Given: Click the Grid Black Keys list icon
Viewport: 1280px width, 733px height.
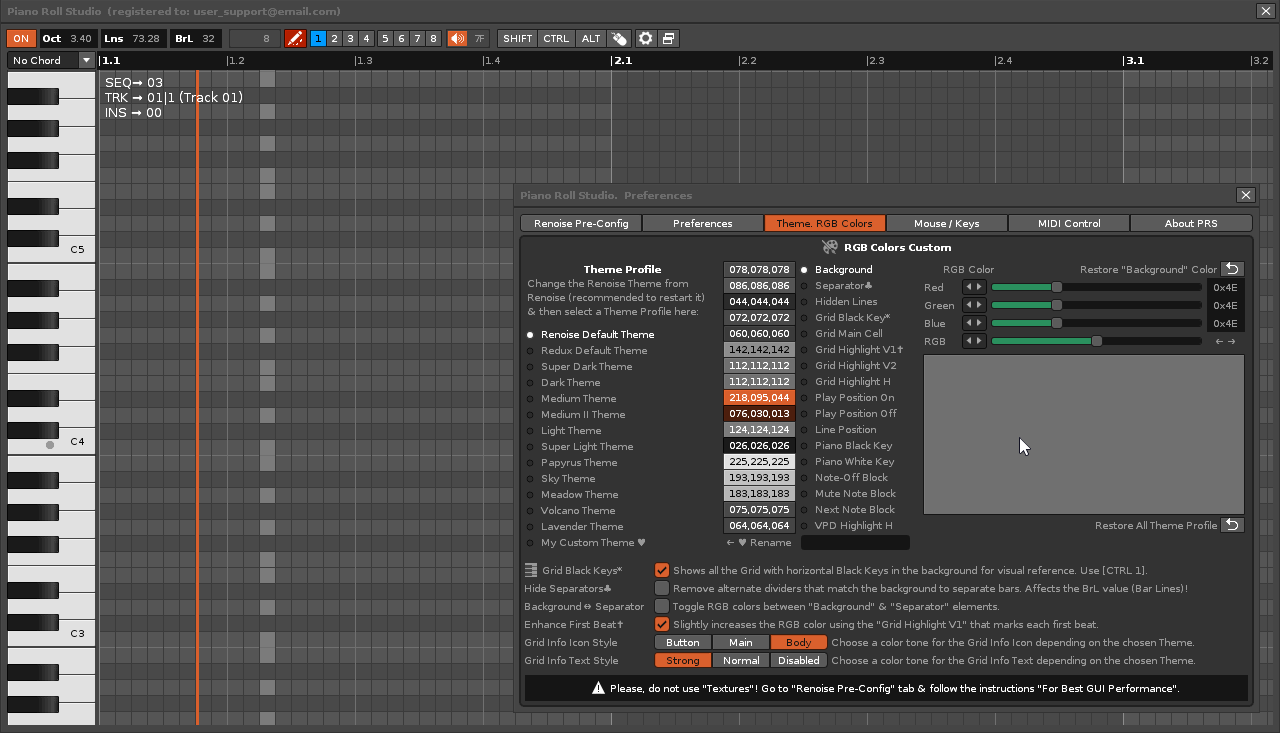Looking at the screenshot, I should pos(531,570).
